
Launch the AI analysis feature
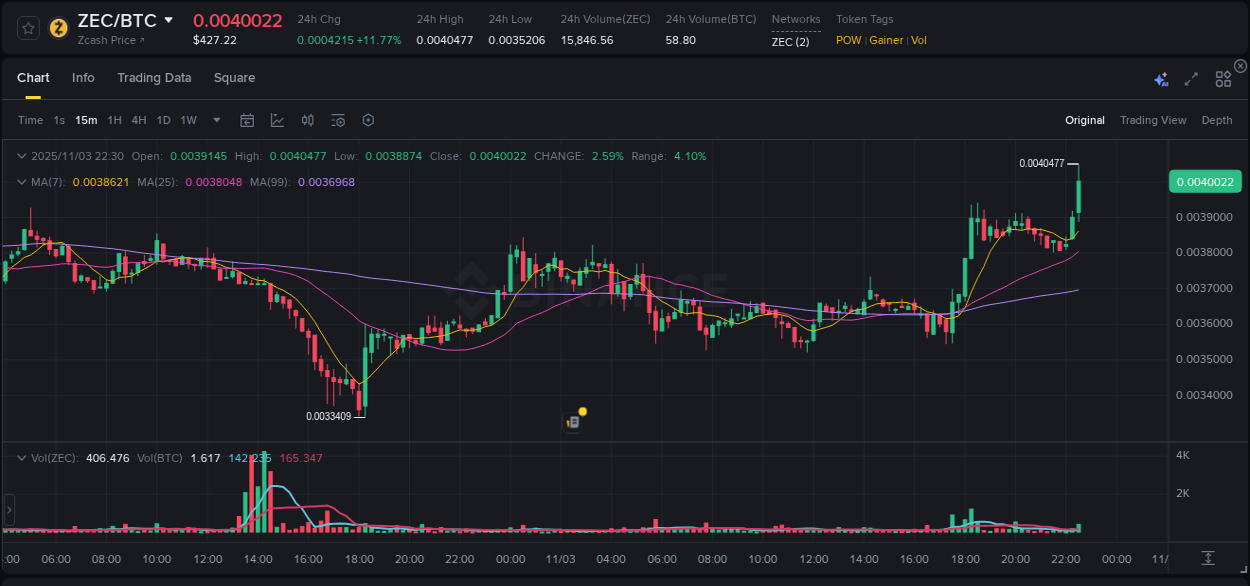click(1161, 78)
